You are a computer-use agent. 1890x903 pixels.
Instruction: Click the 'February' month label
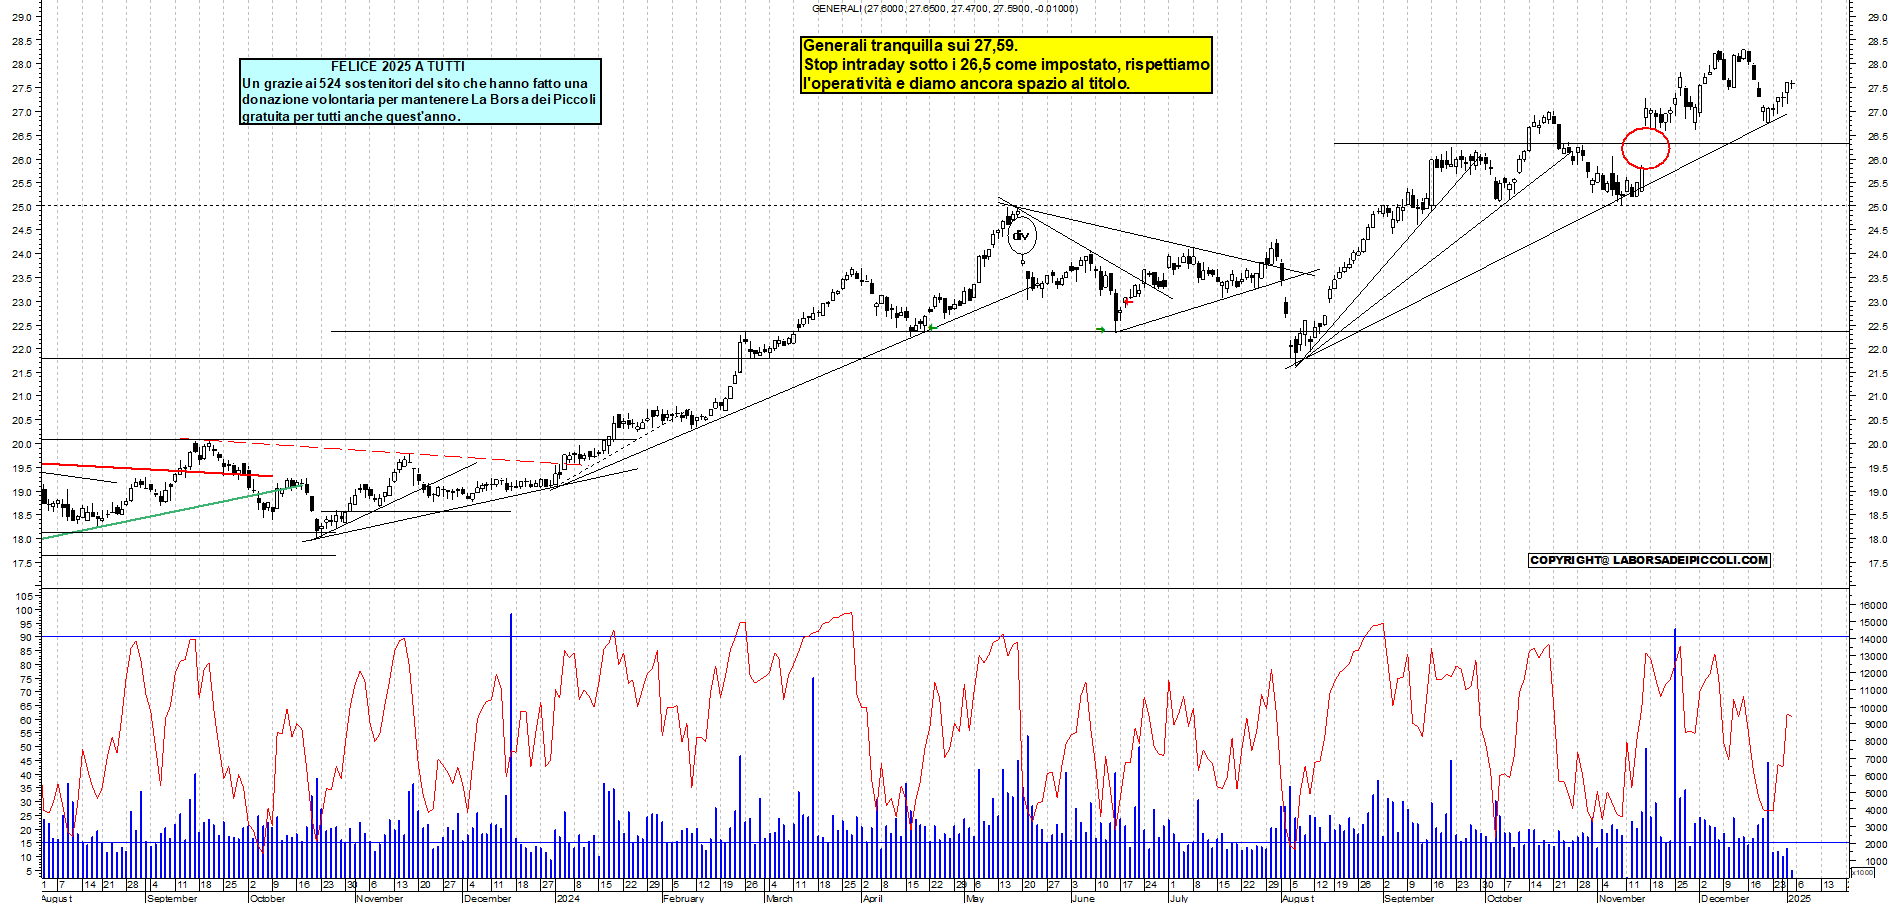point(683,898)
